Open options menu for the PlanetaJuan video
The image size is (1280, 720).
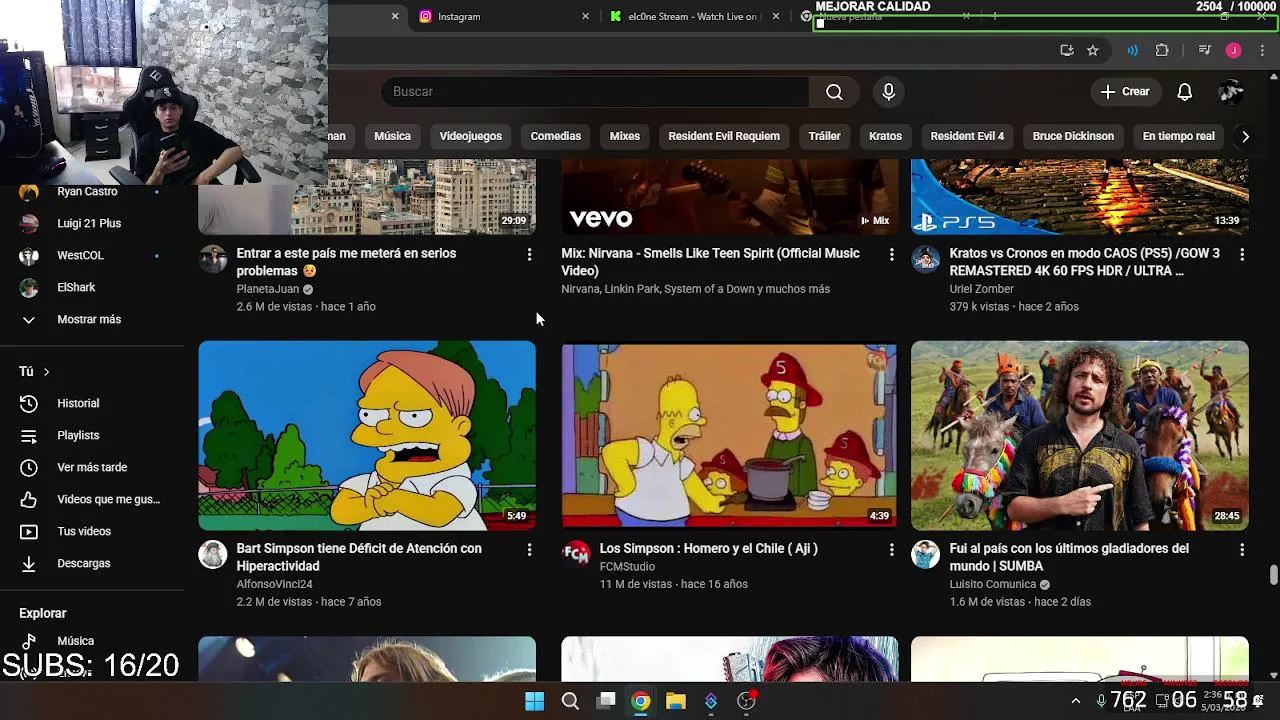pos(529,255)
